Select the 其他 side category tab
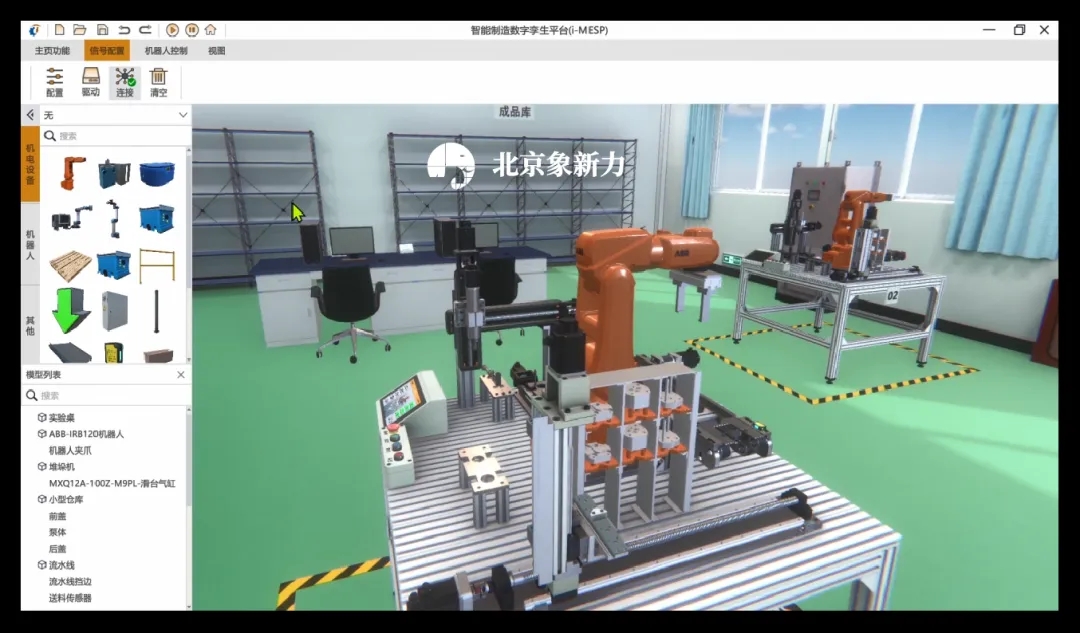Viewport: 1080px width, 633px height. coord(30,325)
